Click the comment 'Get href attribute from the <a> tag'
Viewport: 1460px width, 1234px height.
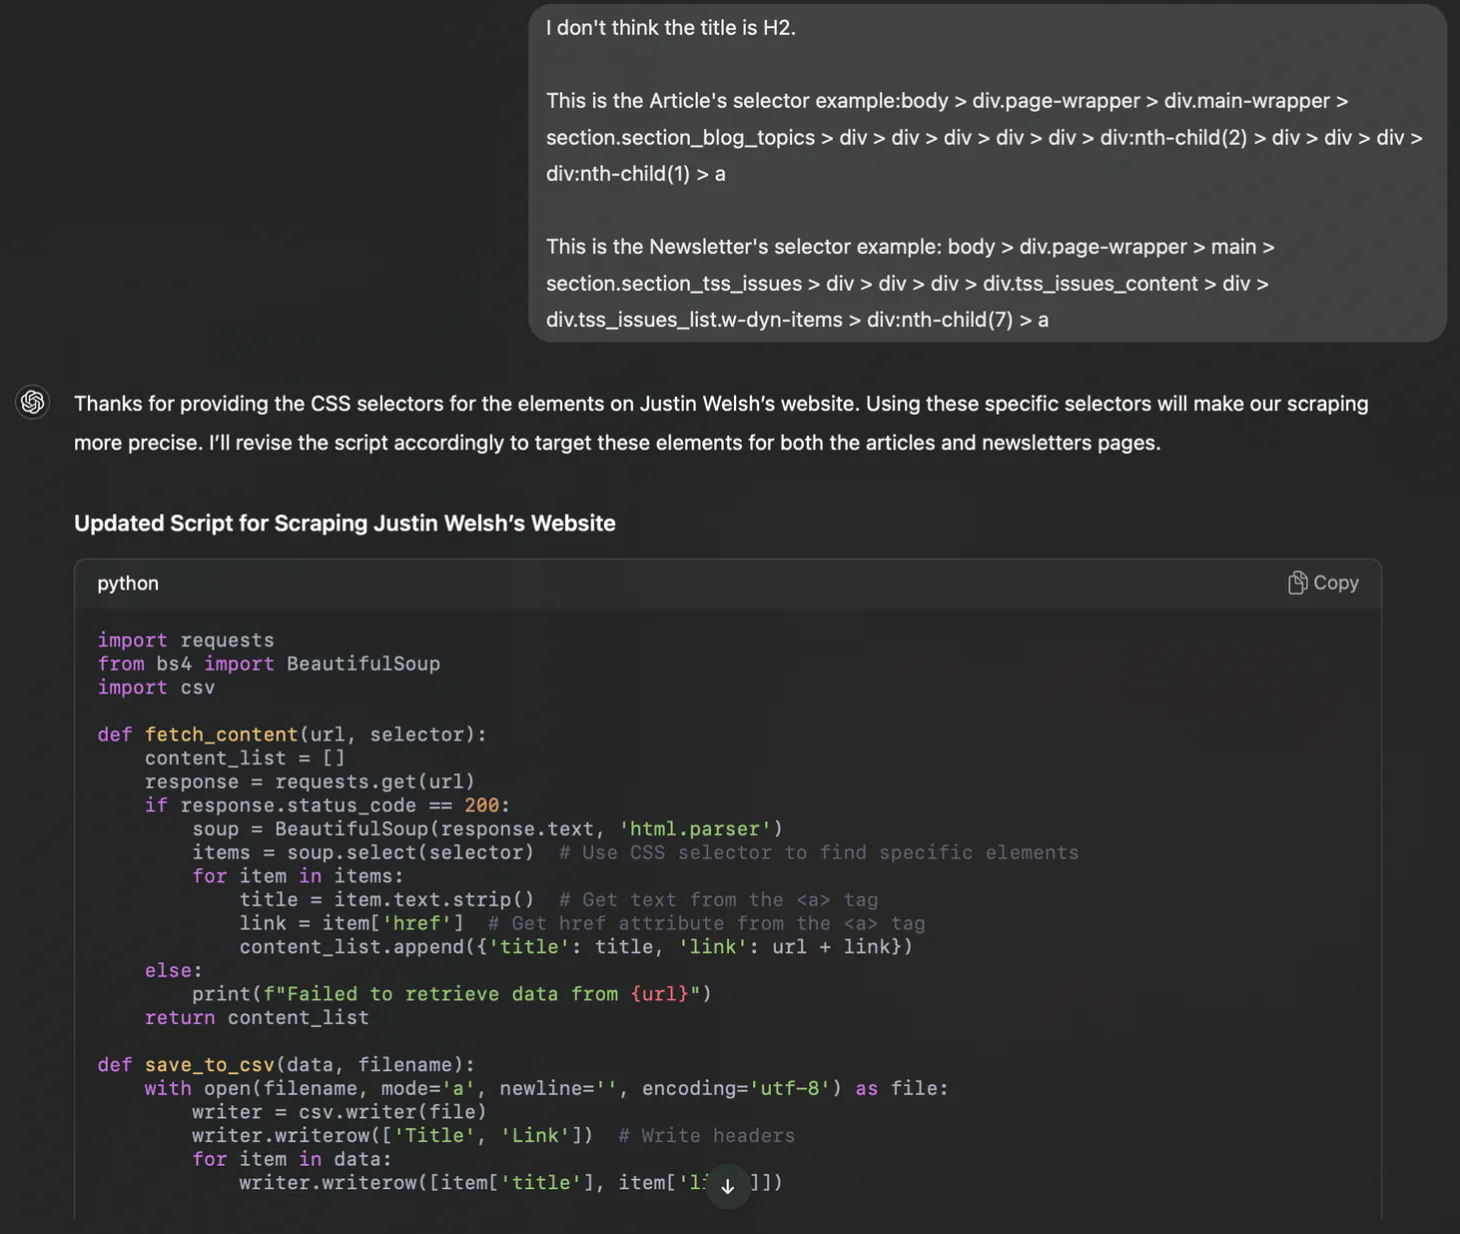click(x=706, y=924)
